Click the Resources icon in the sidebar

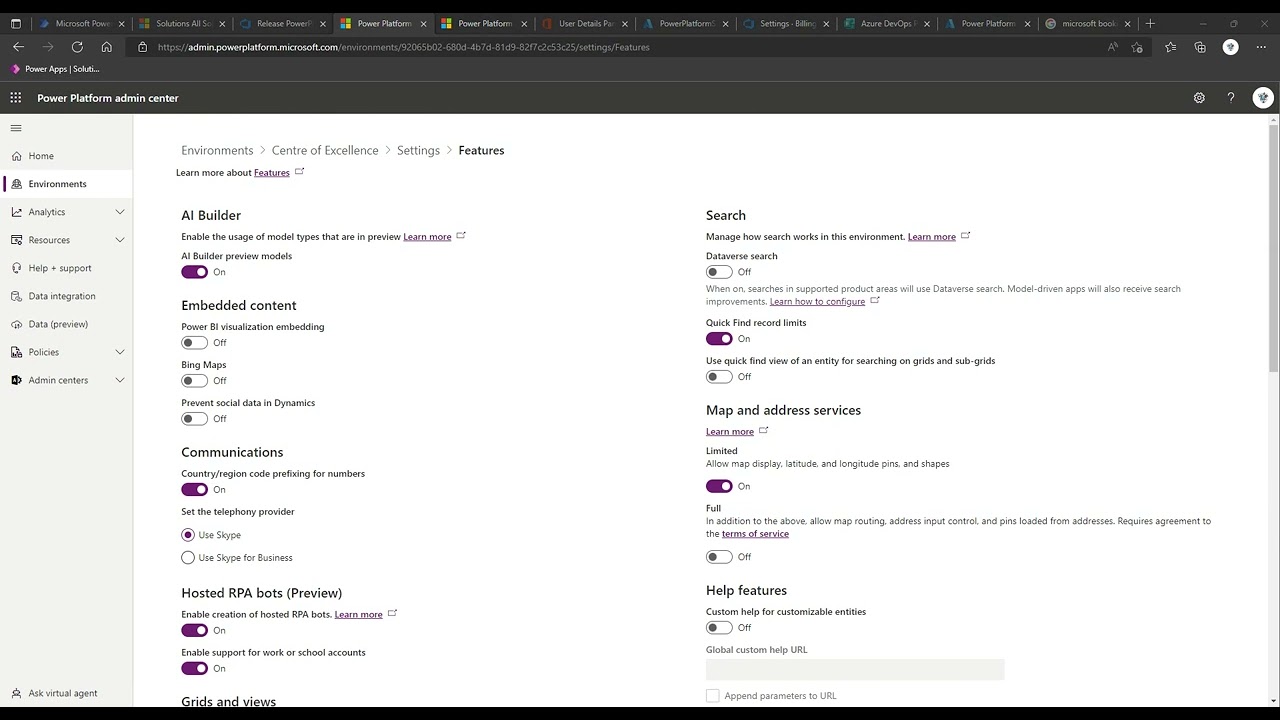[x=17, y=240]
